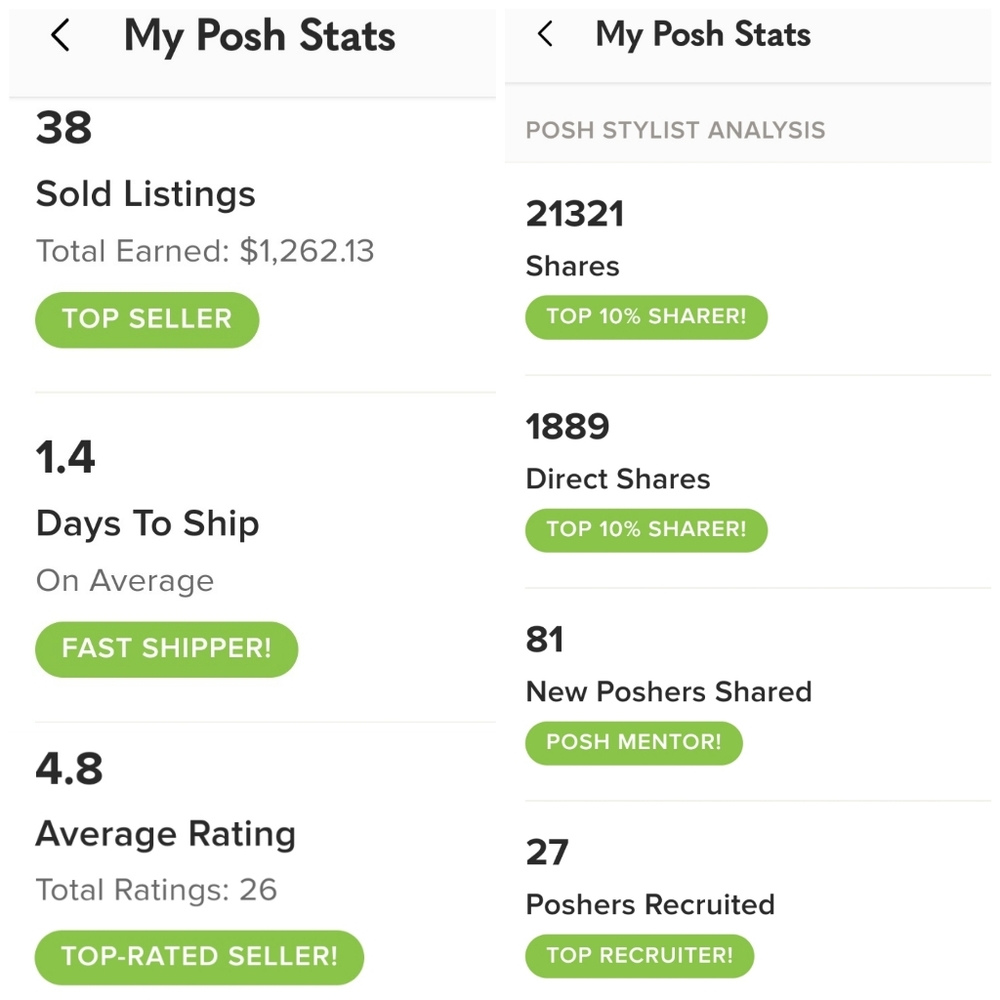Tap the POSH STYLIST ANALYSIS header
Image resolution: width=1000 pixels, height=1000 pixels.
[675, 130]
